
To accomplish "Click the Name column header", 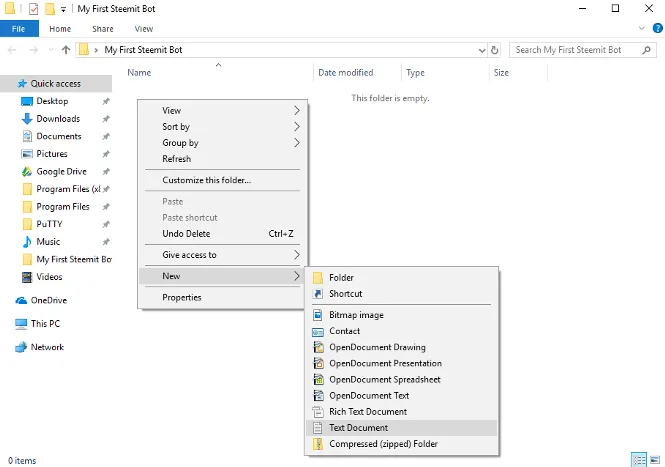I will tap(140, 73).
